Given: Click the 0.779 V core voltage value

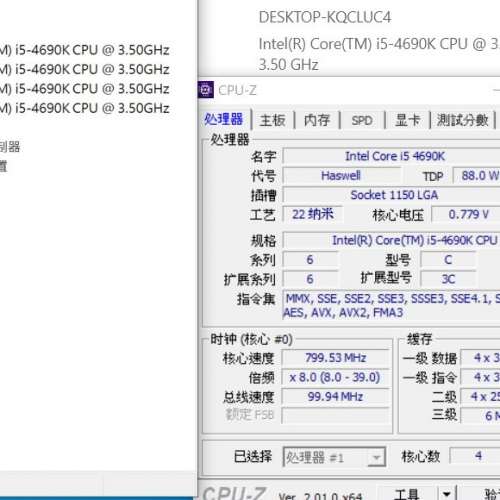Looking at the screenshot, I should point(466,214).
